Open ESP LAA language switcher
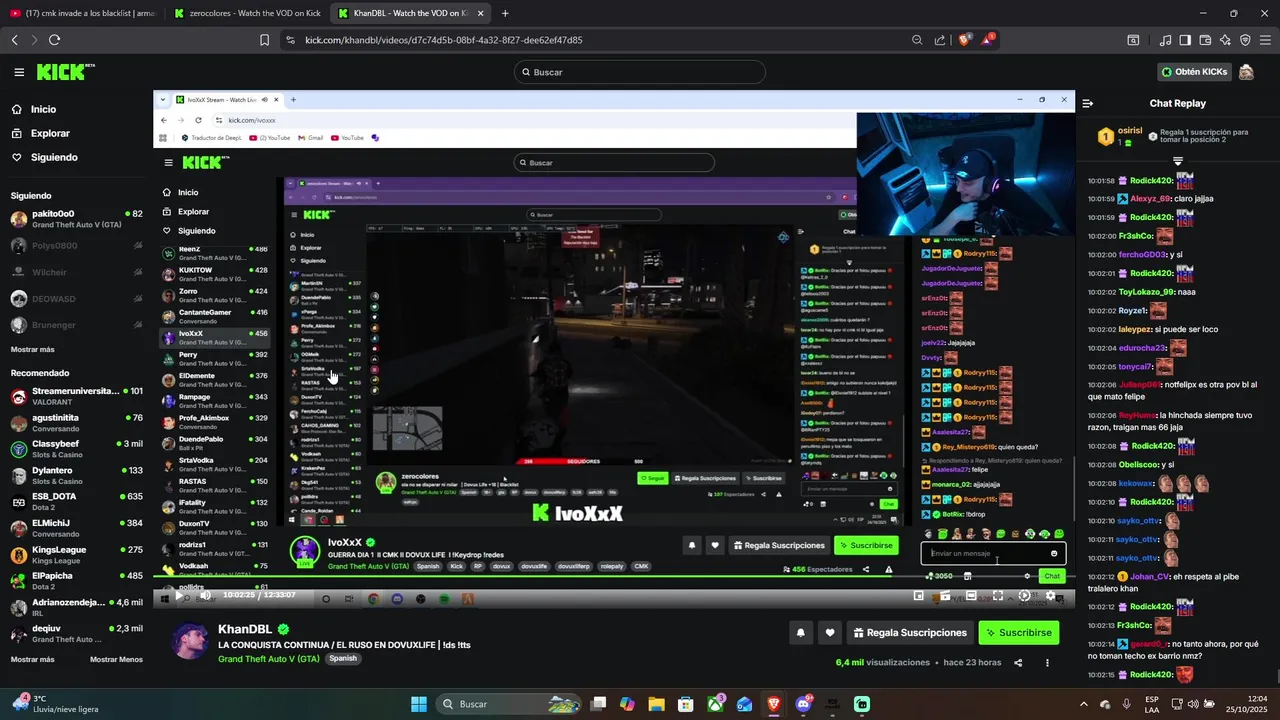This screenshot has height=720, width=1280. pos(1152,704)
